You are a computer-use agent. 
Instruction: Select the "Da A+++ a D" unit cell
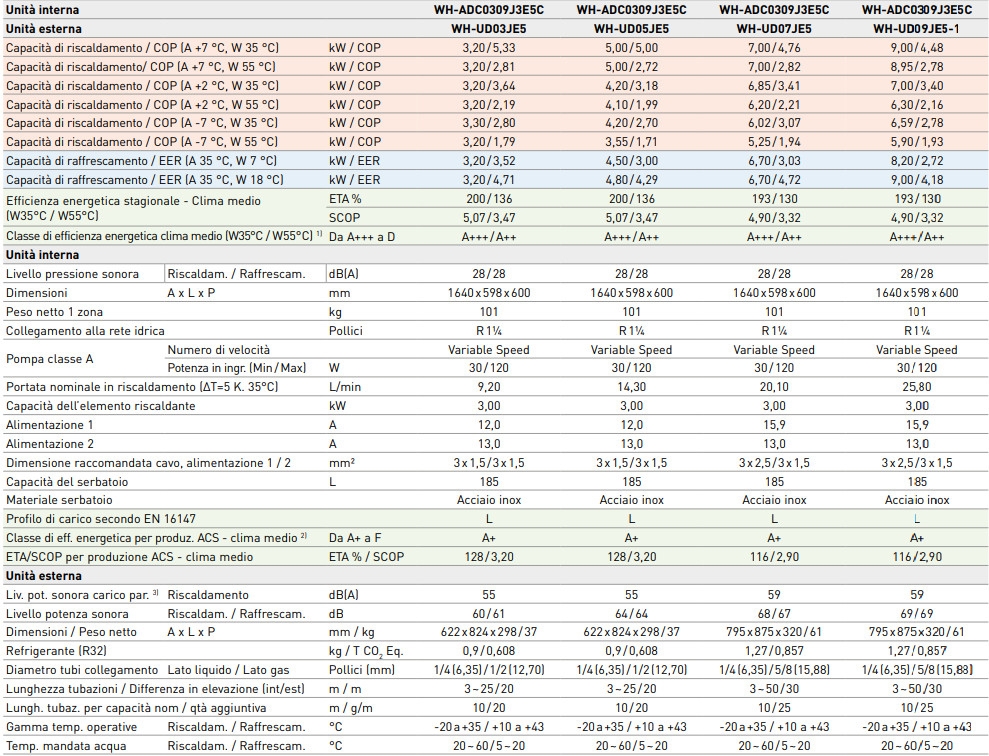(x=361, y=237)
